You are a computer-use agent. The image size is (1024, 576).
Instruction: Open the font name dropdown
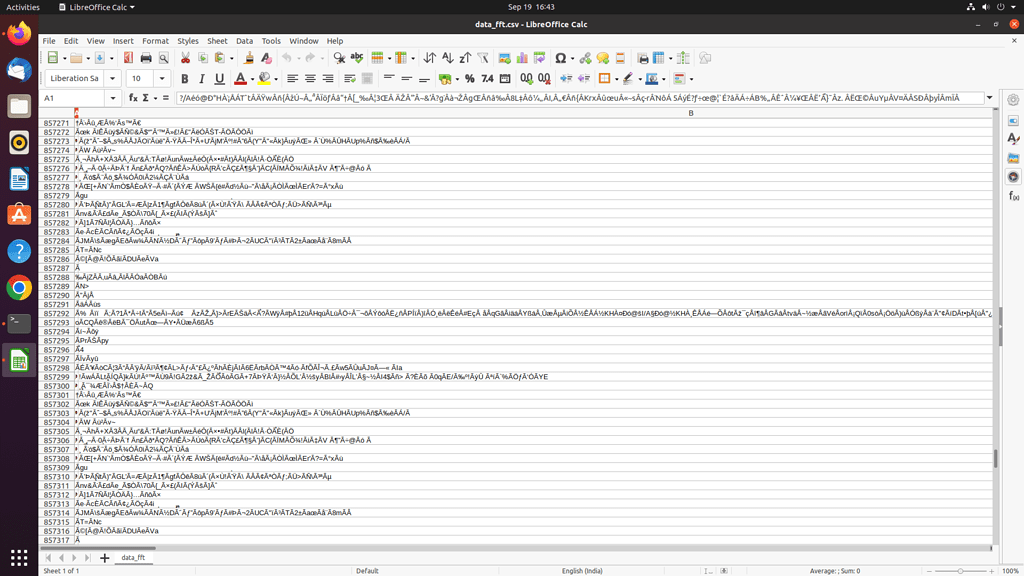113,77
